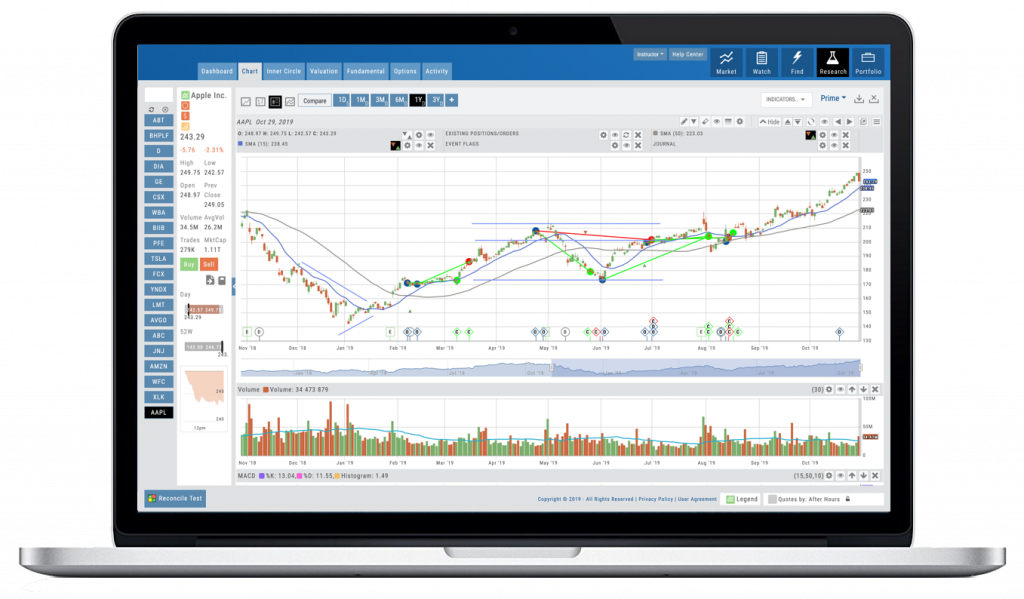Click the Buy button for Apple
The height and width of the screenshot is (599, 1024).
(190, 264)
